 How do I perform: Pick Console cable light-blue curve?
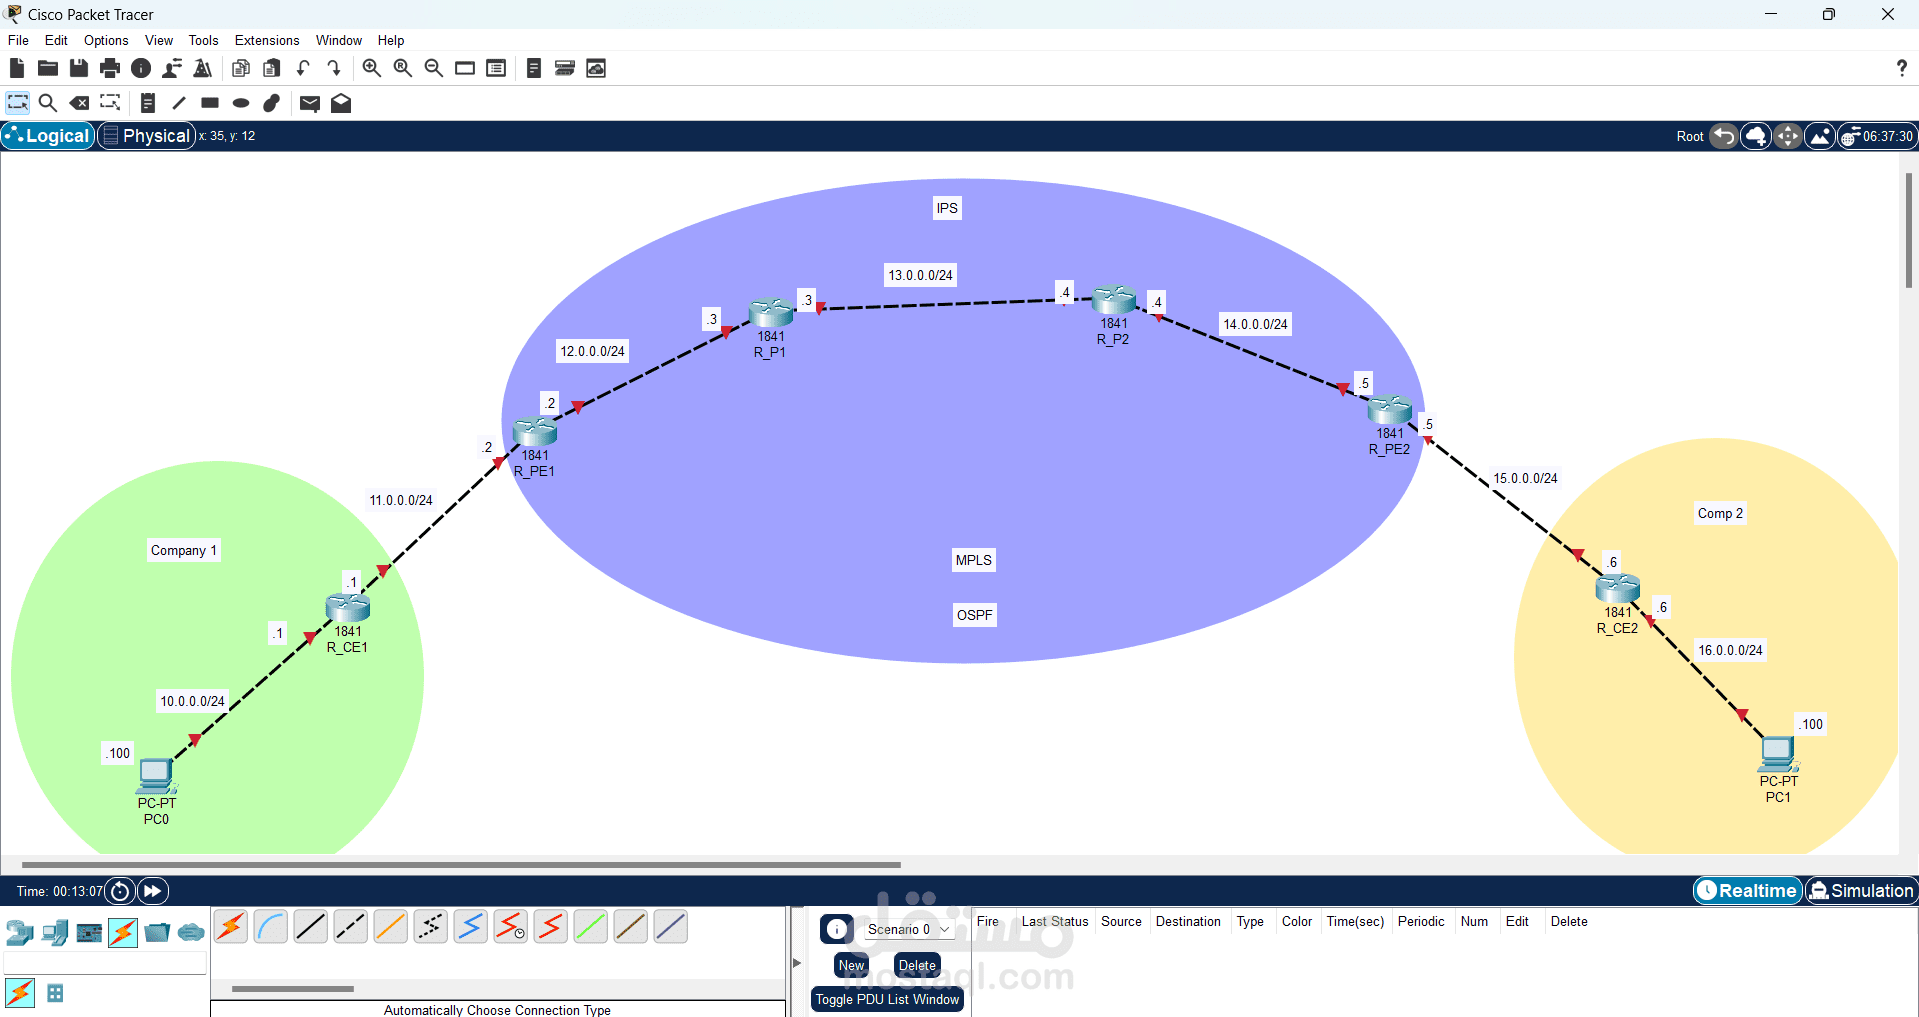[271, 927]
